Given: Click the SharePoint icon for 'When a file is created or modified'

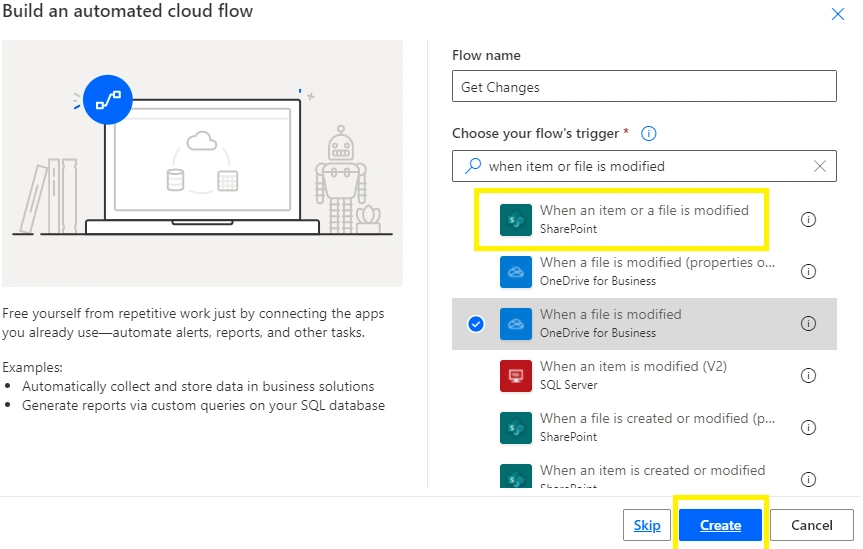Looking at the screenshot, I should pos(516,428).
